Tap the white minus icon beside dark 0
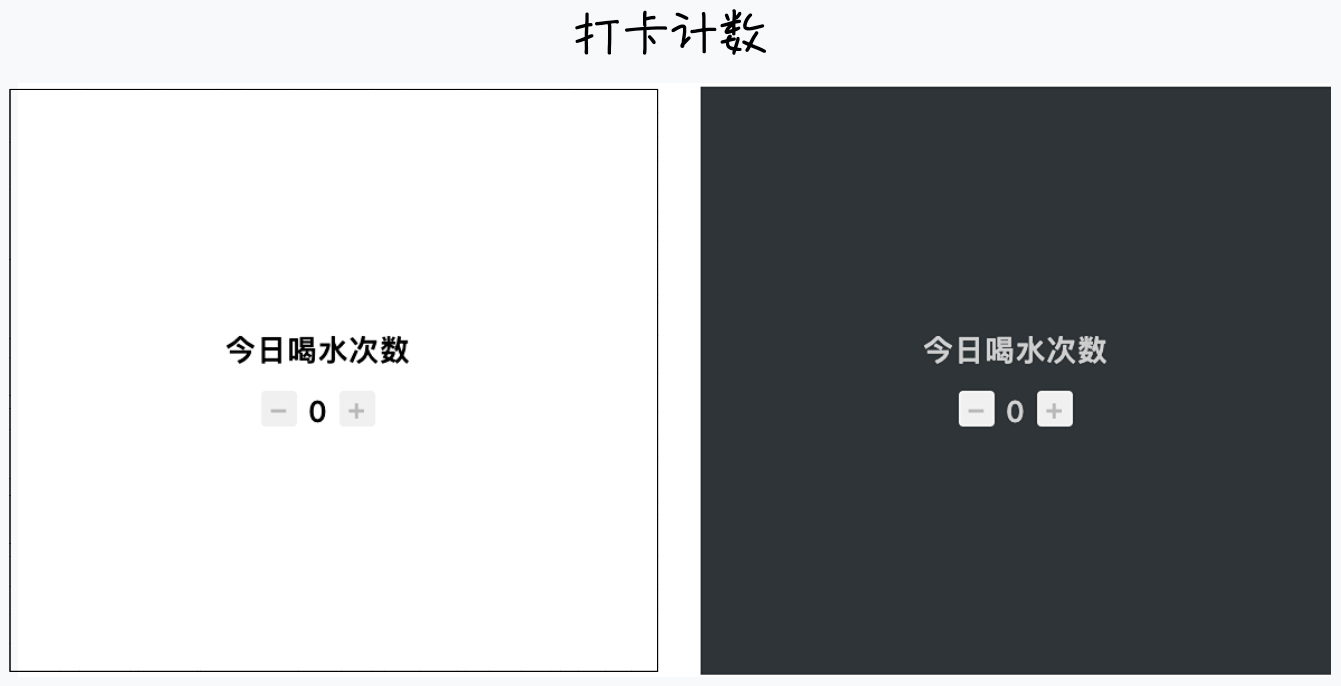1341x686 pixels. coord(977,410)
